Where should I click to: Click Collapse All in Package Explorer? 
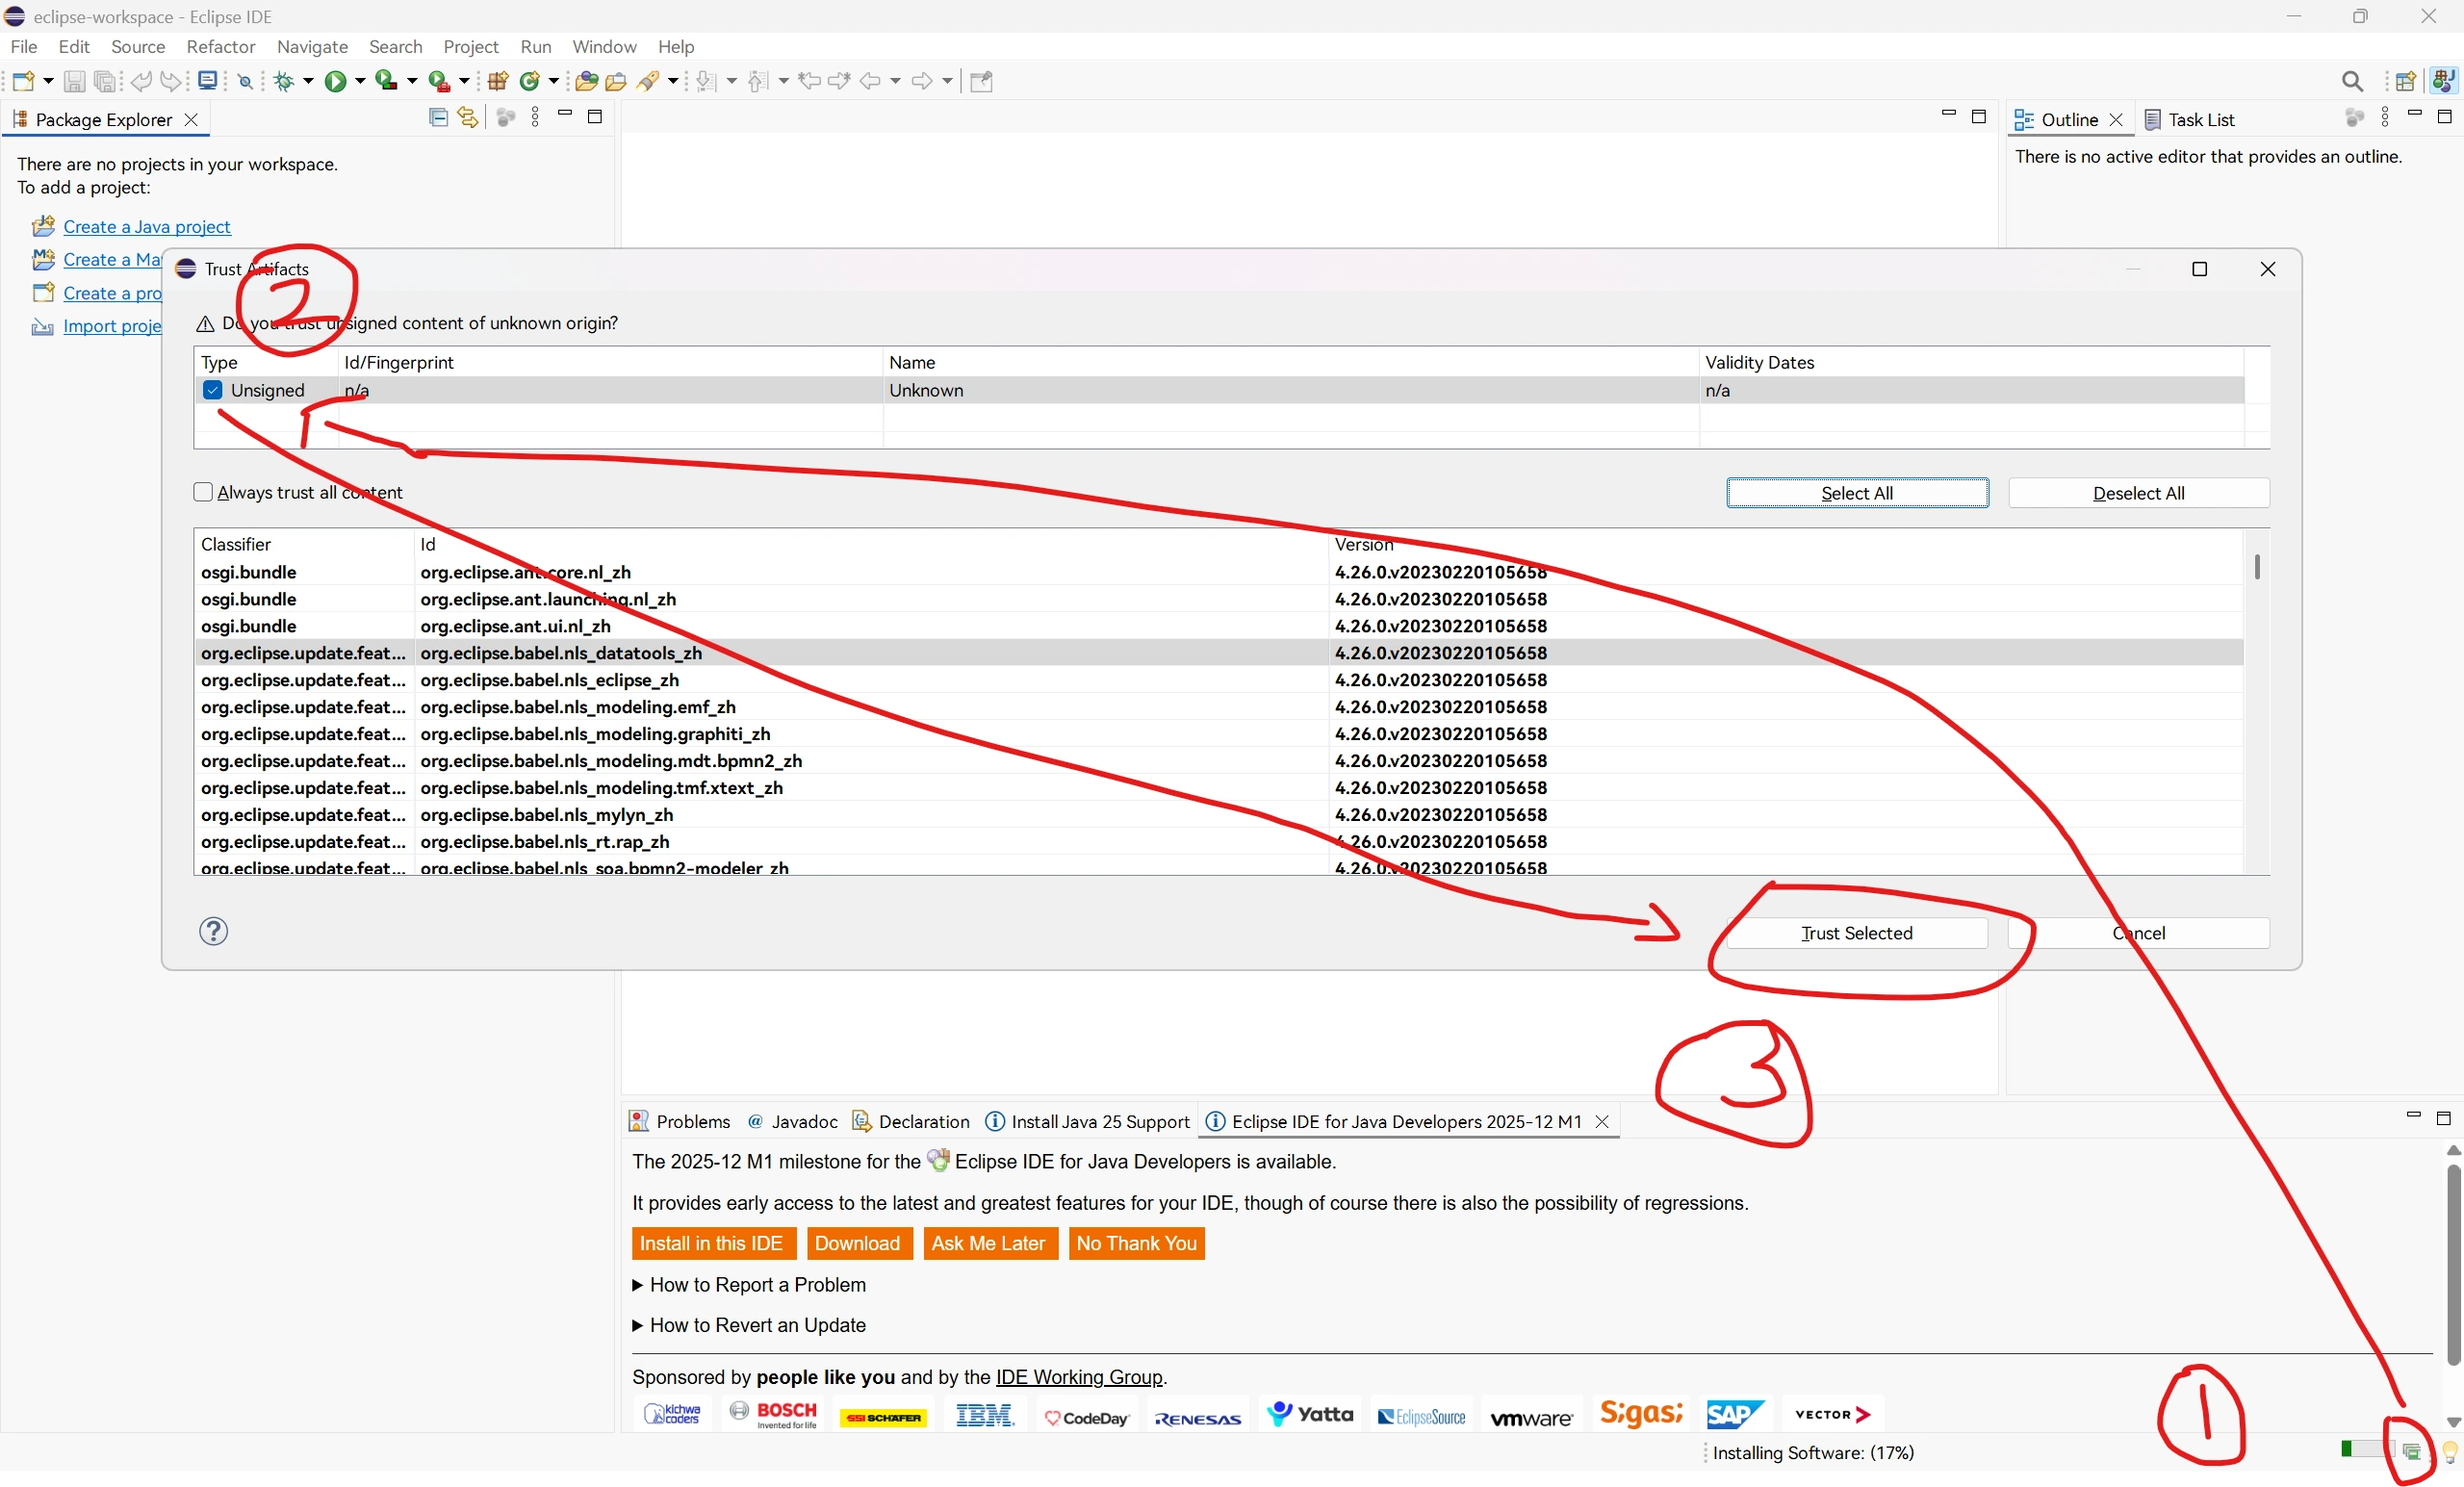[x=438, y=117]
